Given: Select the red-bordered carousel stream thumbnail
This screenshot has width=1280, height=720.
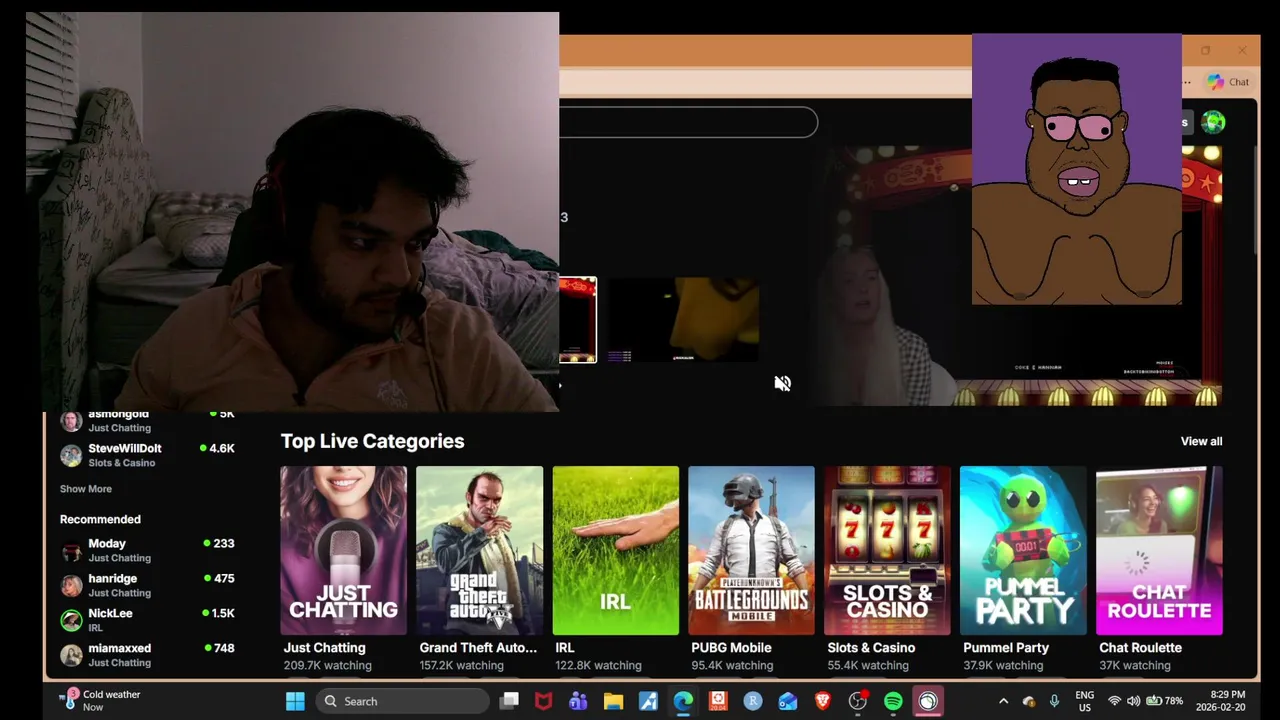Looking at the screenshot, I should point(578,320).
